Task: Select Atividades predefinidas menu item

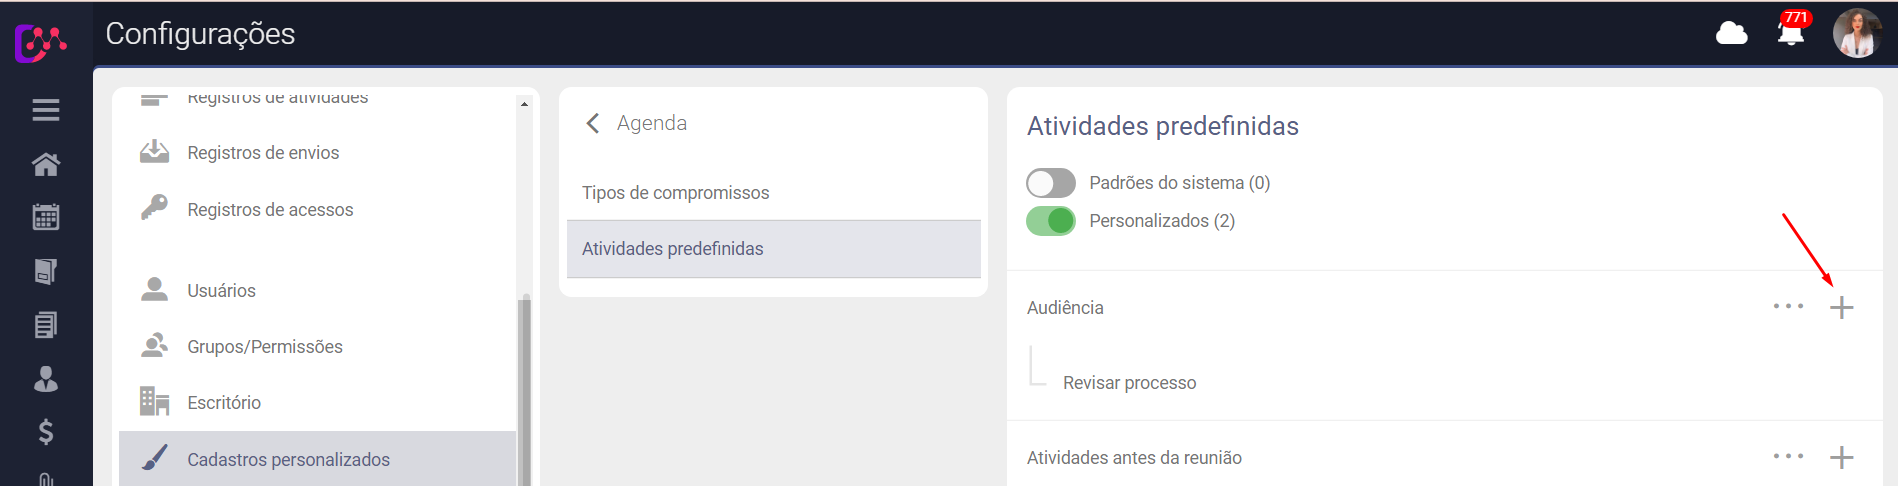Action: (672, 249)
